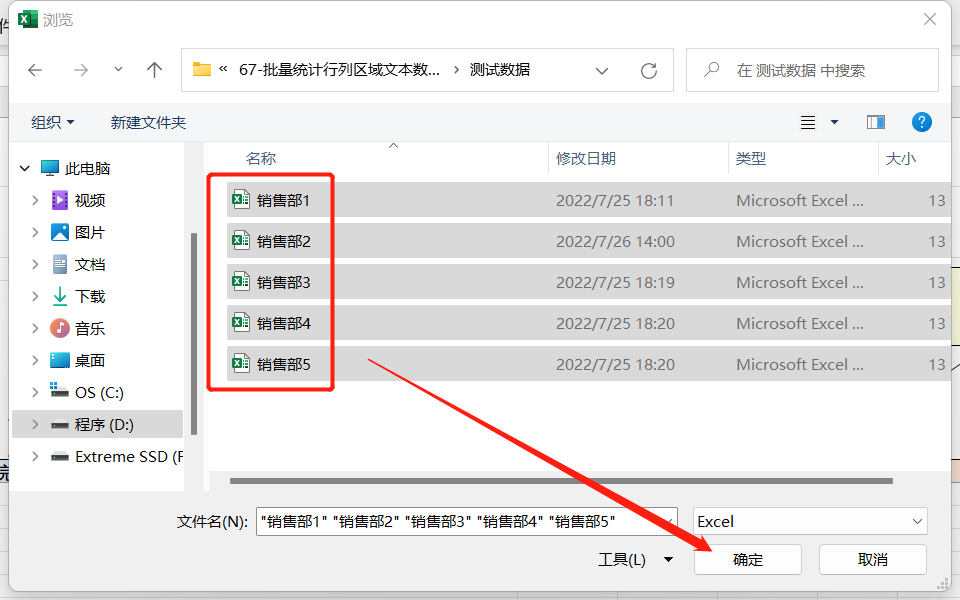The image size is (960, 600).
Task: Click the back navigation arrow
Action: point(35,70)
